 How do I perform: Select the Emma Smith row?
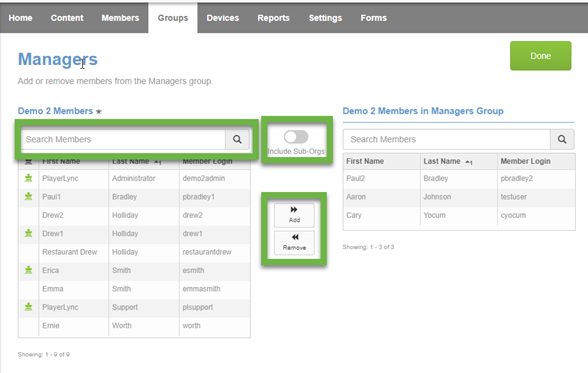[134, 289]
